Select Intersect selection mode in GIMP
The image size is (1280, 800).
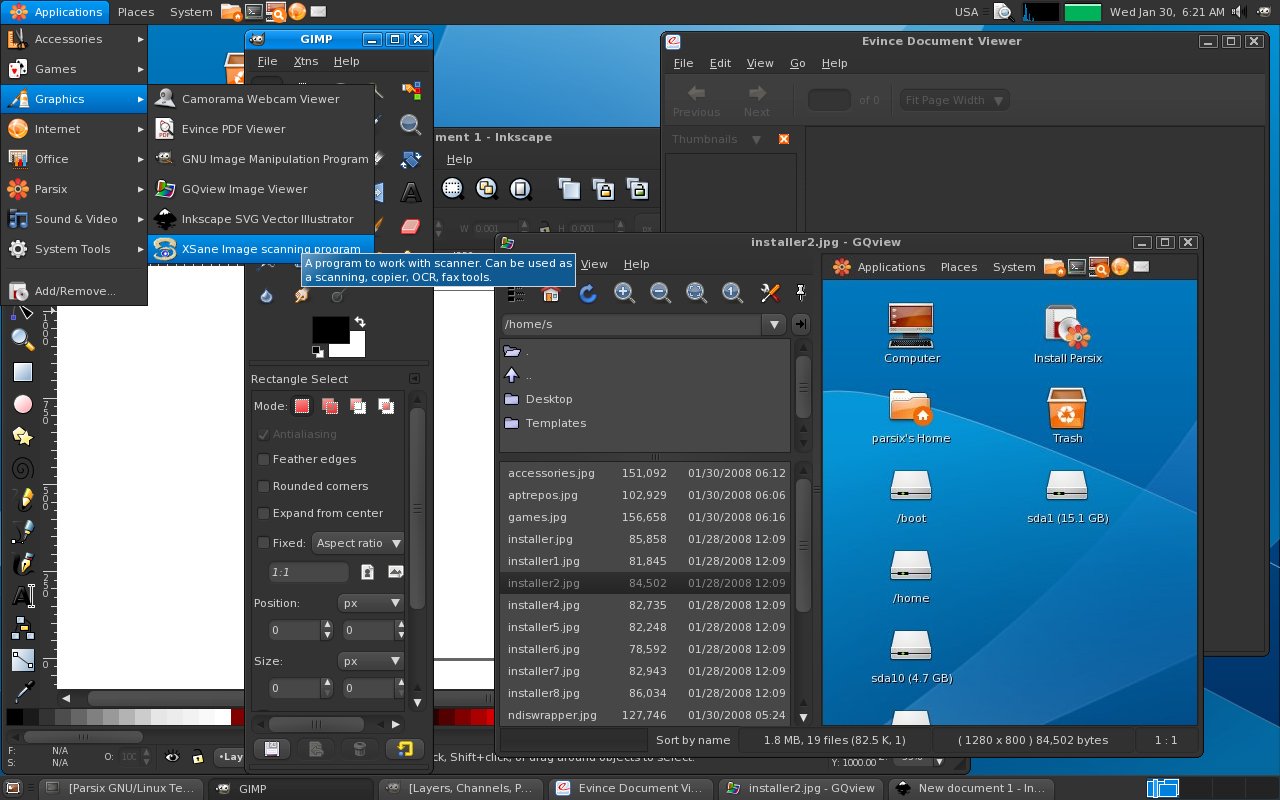tap(386, 406)
